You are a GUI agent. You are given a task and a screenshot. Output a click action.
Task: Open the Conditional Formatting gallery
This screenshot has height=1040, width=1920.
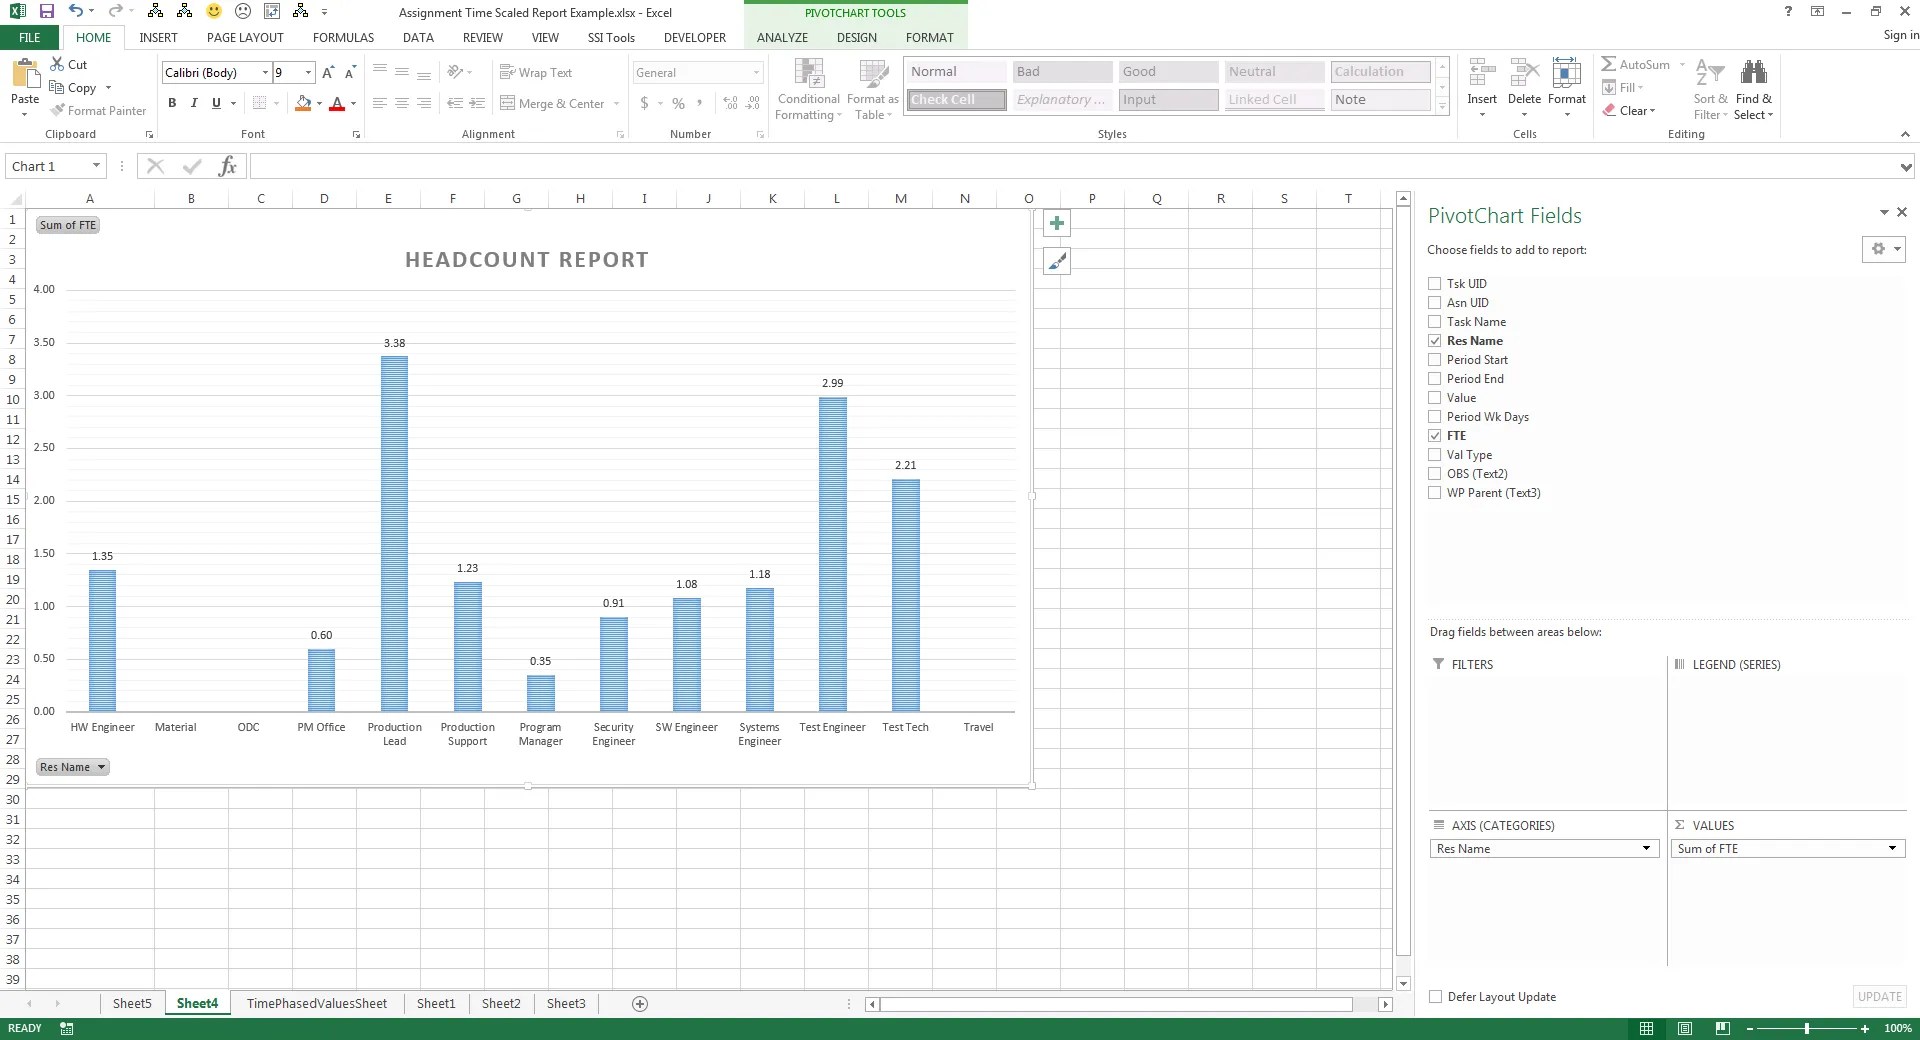point(808,88)
